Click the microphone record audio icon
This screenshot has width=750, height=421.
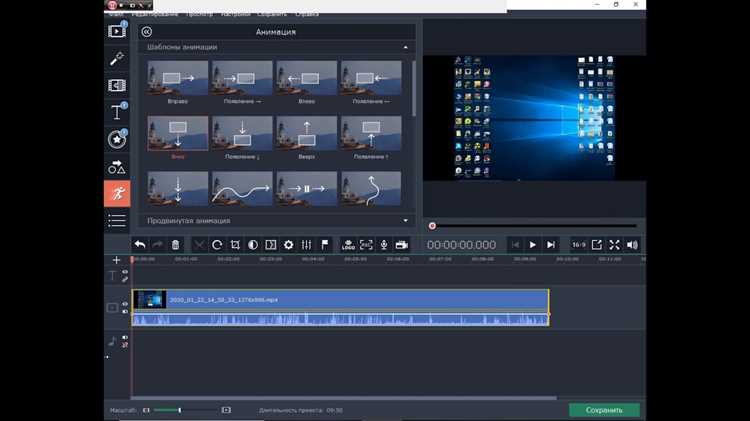click(x=384, y=245)
